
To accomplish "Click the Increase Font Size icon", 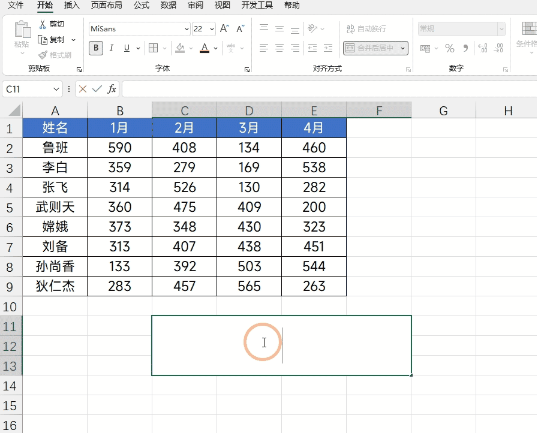I will [224, 28].
